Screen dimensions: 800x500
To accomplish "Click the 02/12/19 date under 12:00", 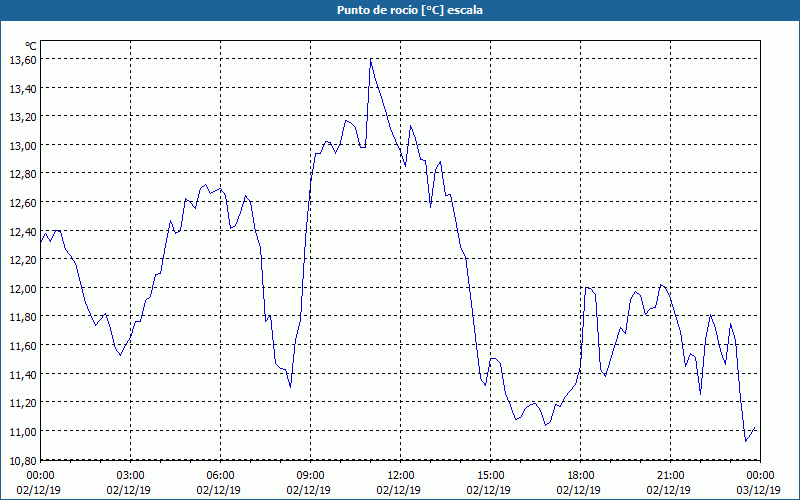I will pyautogui.click(x=398, y=490).
